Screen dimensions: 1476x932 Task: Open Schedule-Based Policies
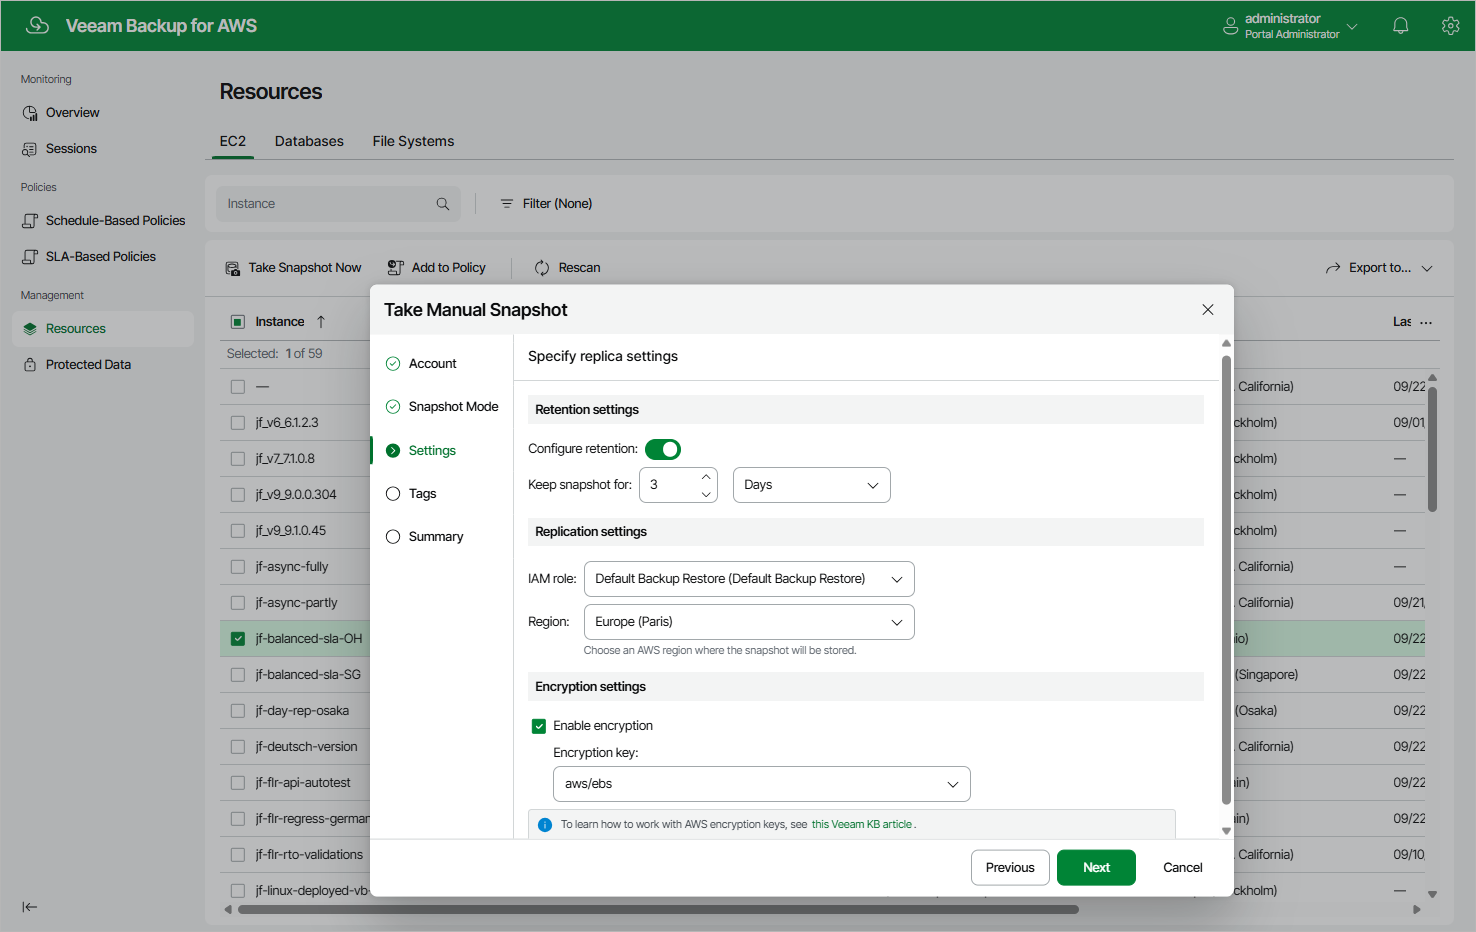[115, 221]
